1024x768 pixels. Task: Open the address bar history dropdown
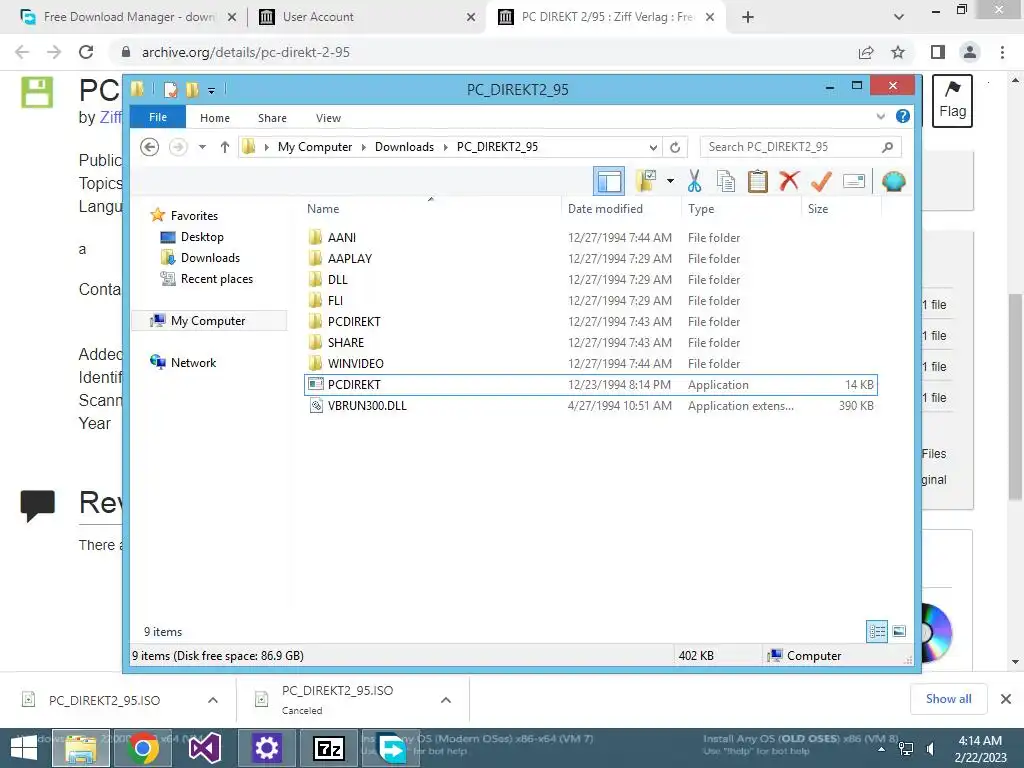coord(653,147)
